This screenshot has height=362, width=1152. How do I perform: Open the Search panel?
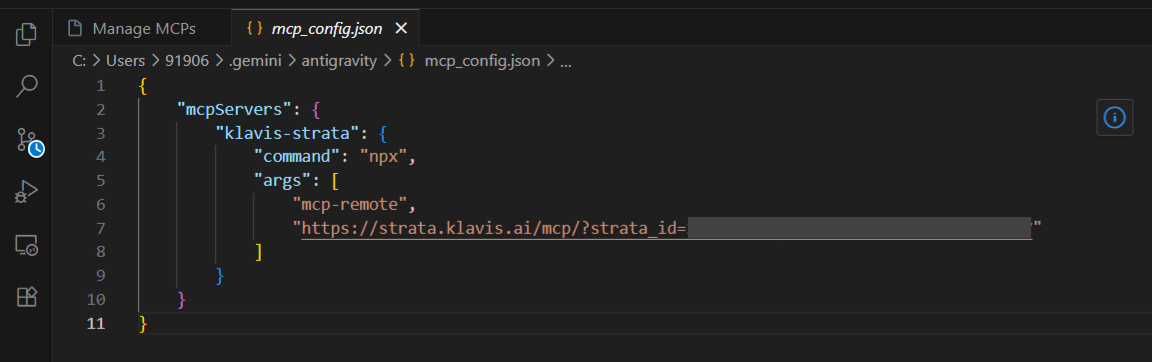coord(26,87)
